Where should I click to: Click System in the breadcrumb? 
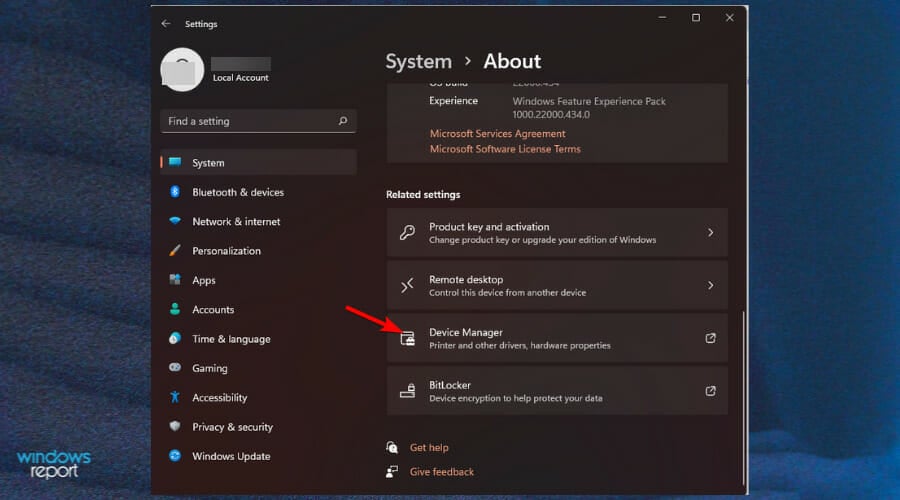pyautogui.click(x=418, y=61)
